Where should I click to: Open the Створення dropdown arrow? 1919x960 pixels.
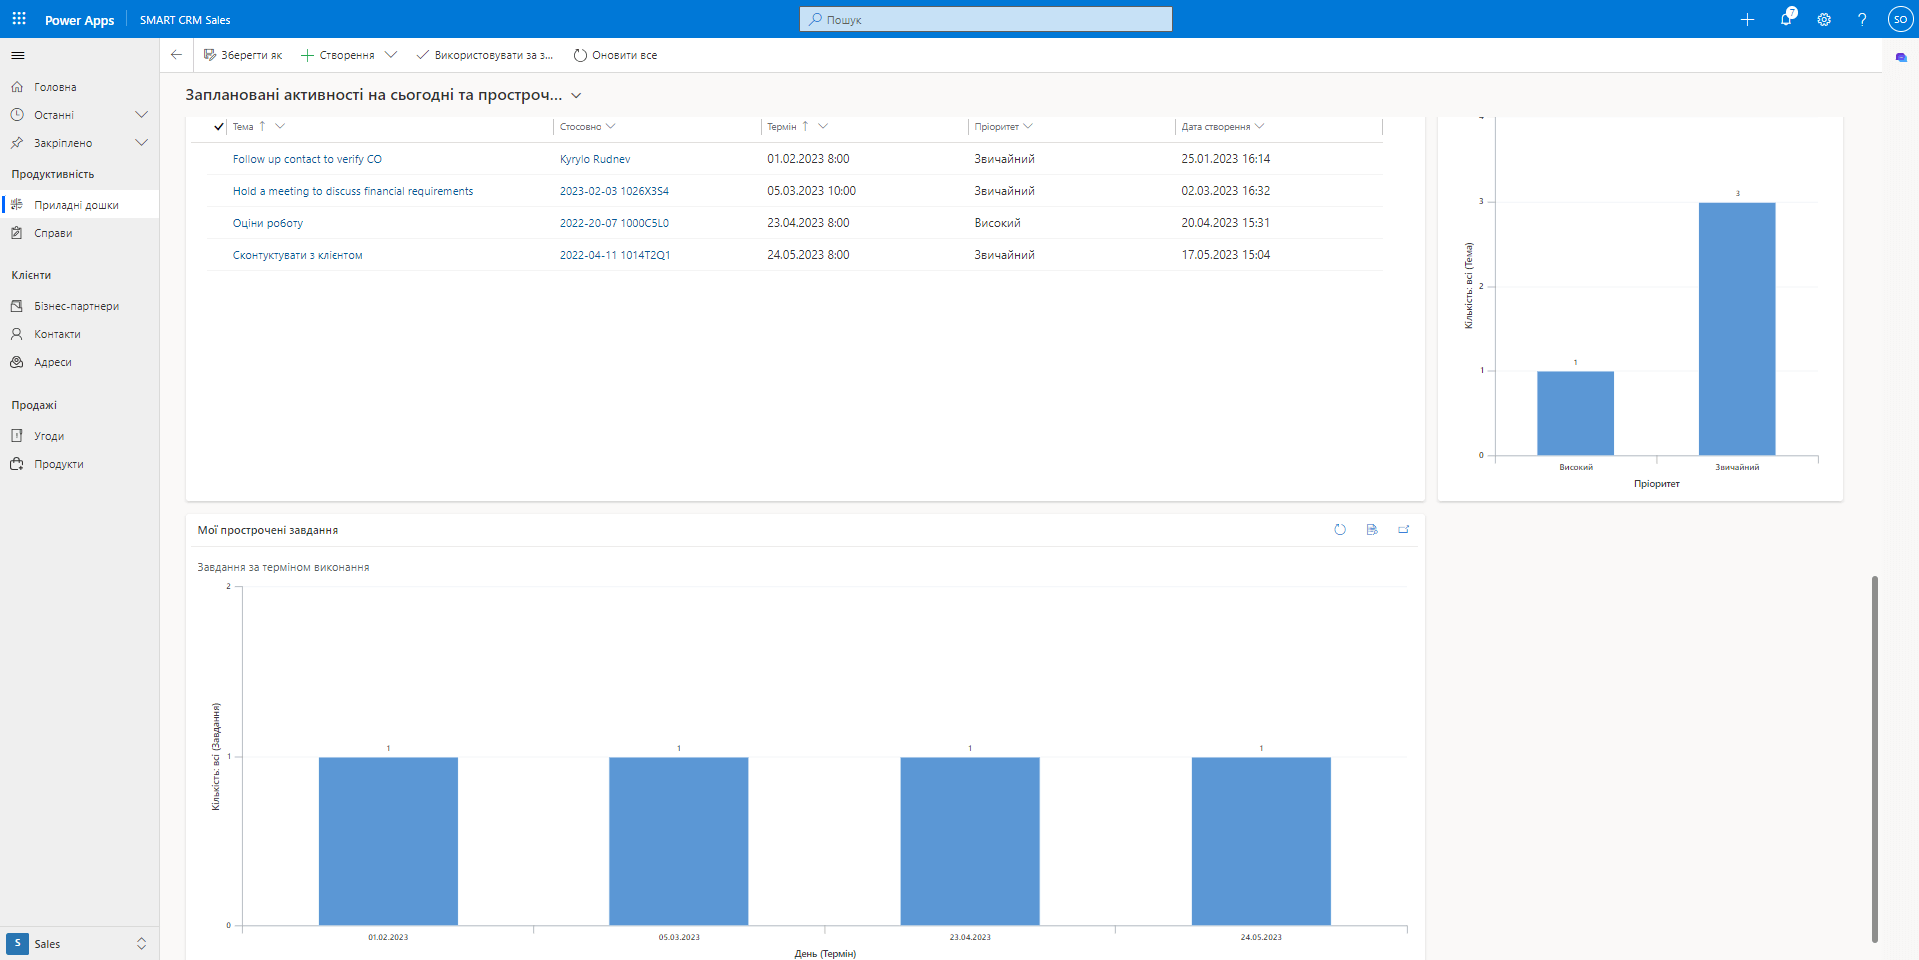pos(391,55)
